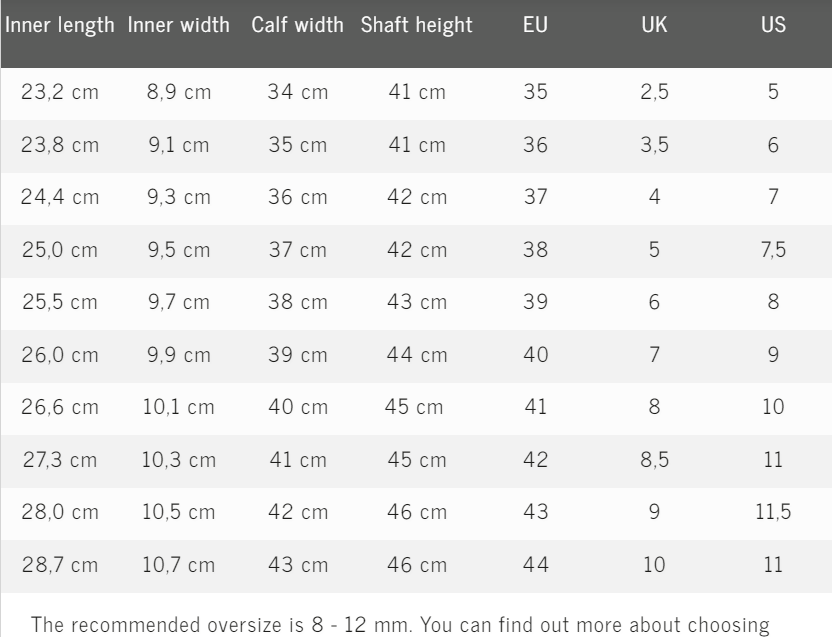Click the UK size 8,5 cell
This screenshot has height=637, width=832.
(654, 460)
